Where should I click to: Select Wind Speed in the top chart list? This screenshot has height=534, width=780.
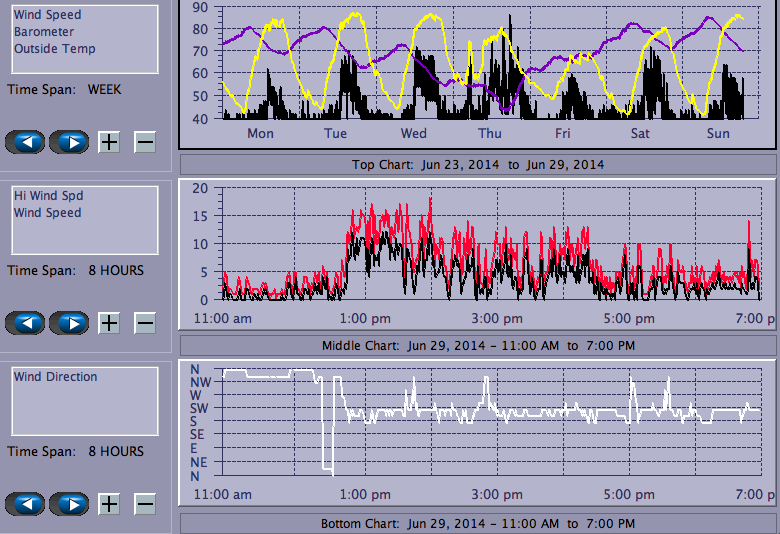pos(48,15)
